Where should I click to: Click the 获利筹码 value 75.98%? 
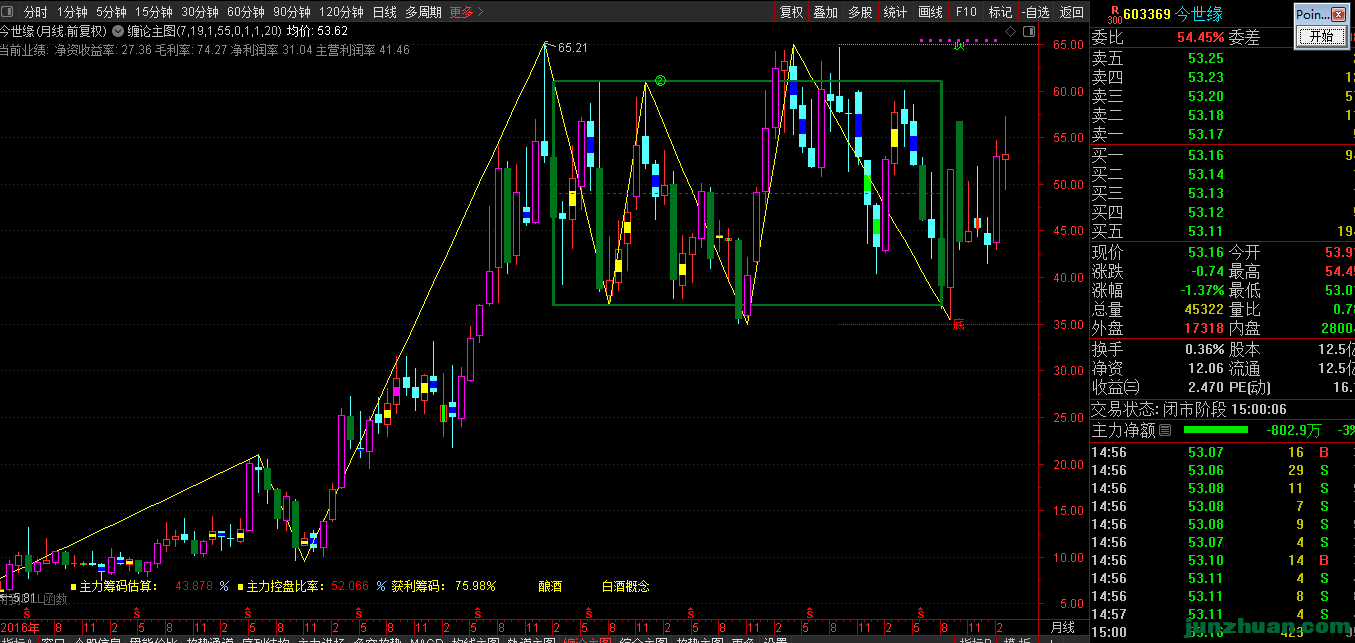point(475,586)
